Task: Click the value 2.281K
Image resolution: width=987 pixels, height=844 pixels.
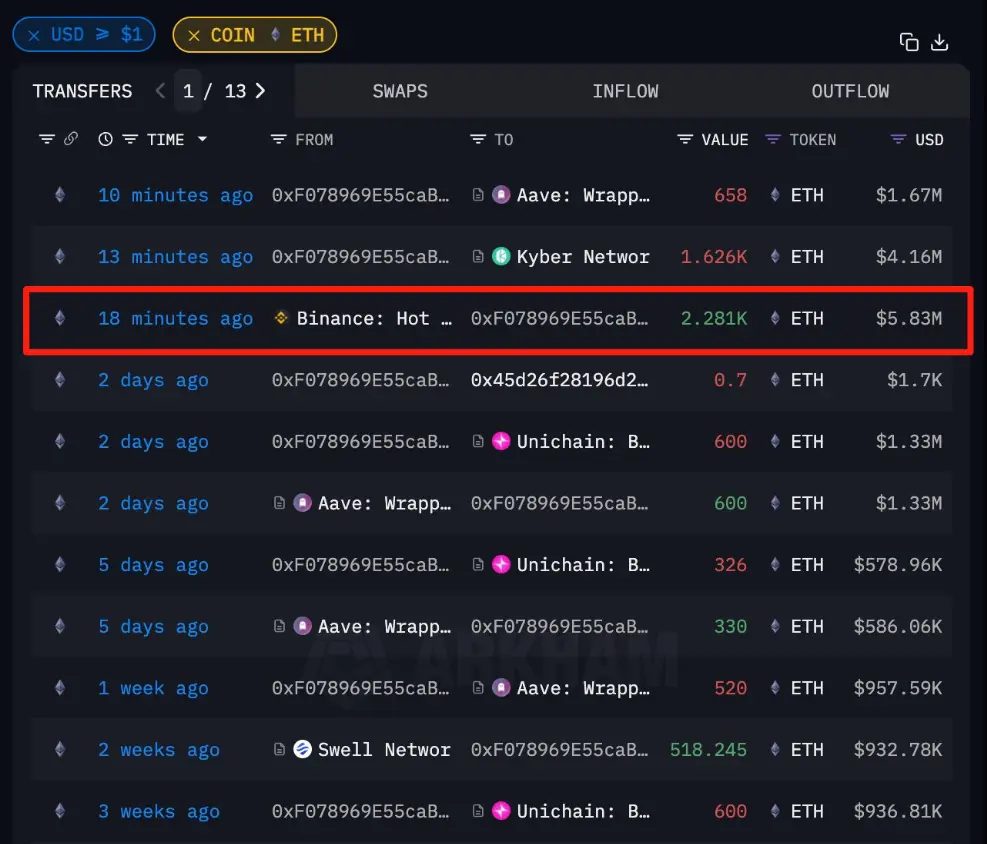Action: click(714, 318)
